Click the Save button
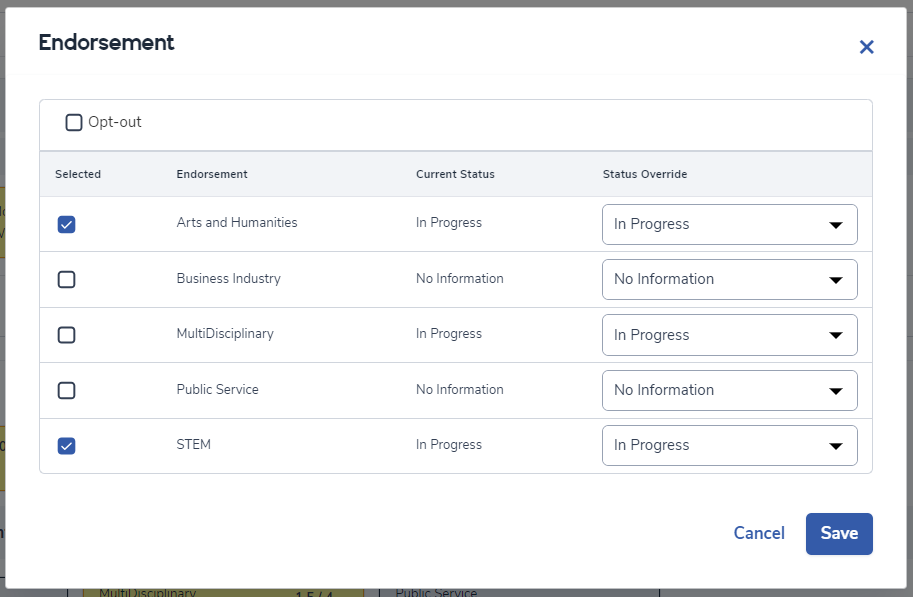 click(x=839, y=533)
